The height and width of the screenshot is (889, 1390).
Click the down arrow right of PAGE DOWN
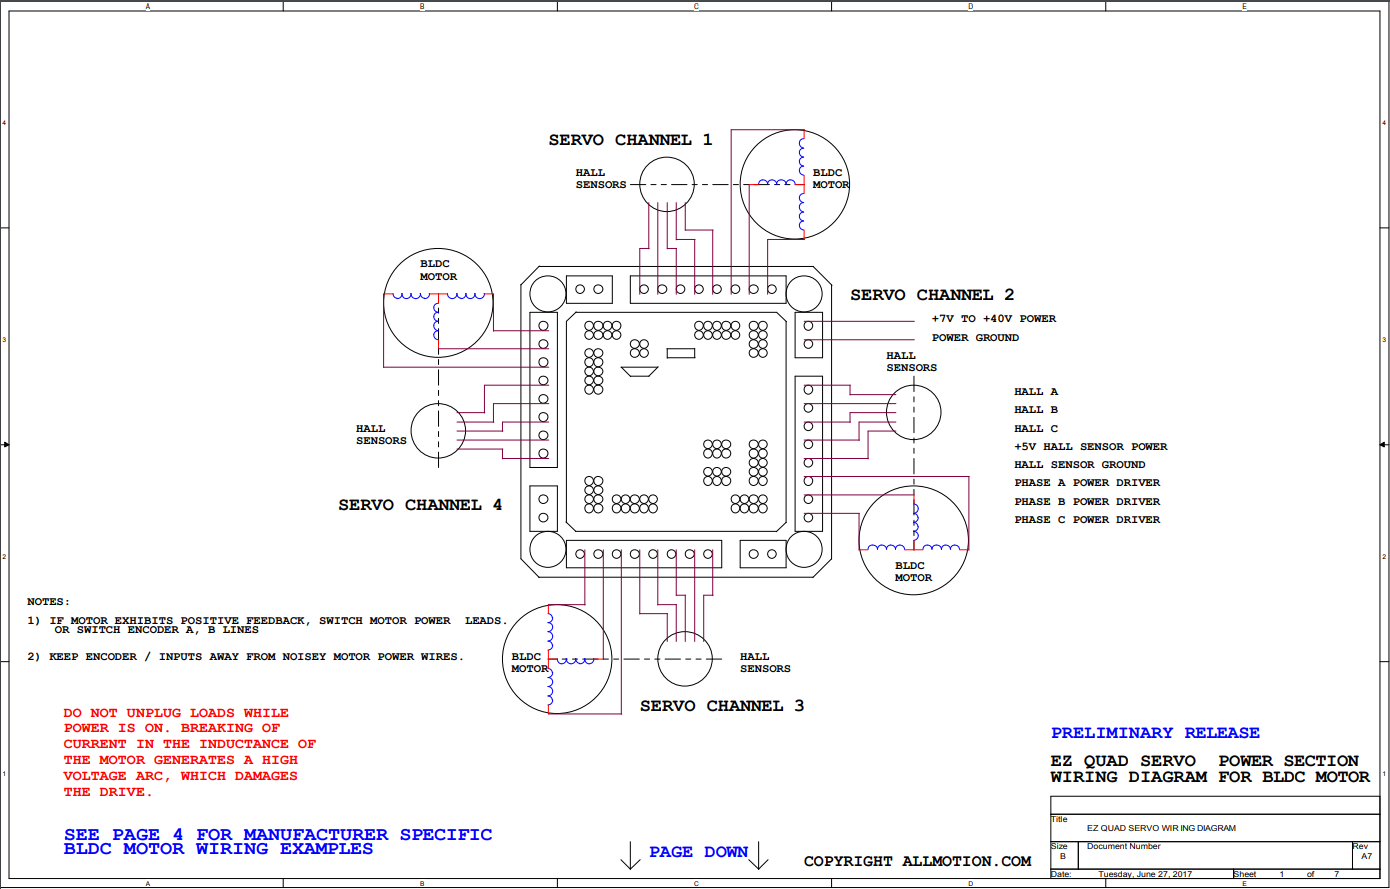click(759, 855)
